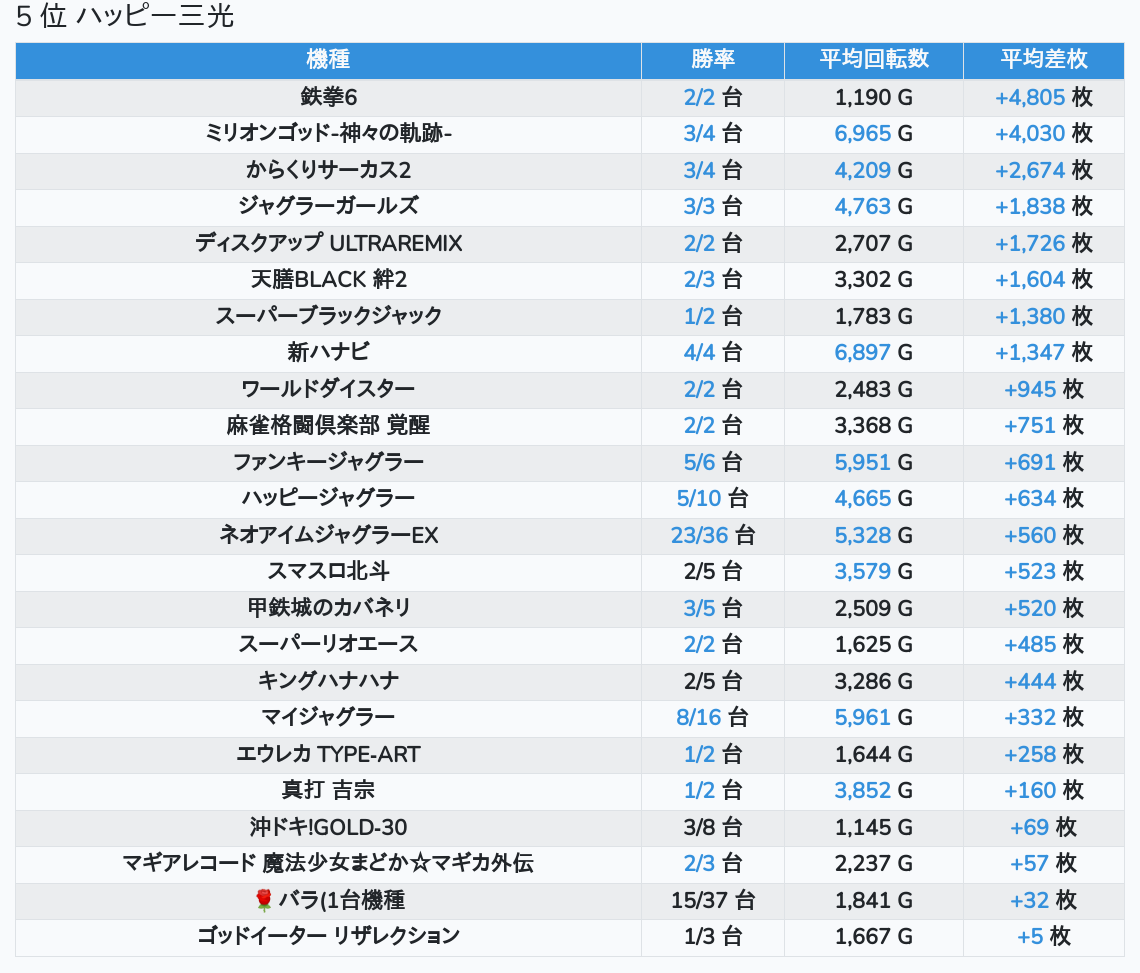Viewport: 1140px width, 973px height.
Task: Click the 2,237 G average spins value
Action: [874, 864]
